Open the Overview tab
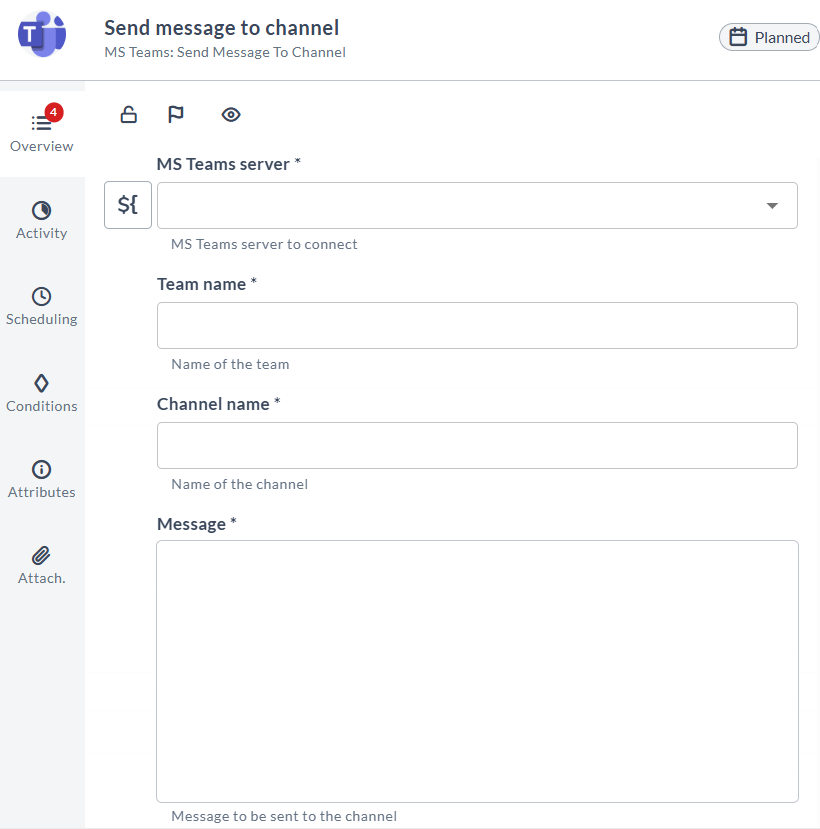 pyautogui.click(x=42, y=133)
